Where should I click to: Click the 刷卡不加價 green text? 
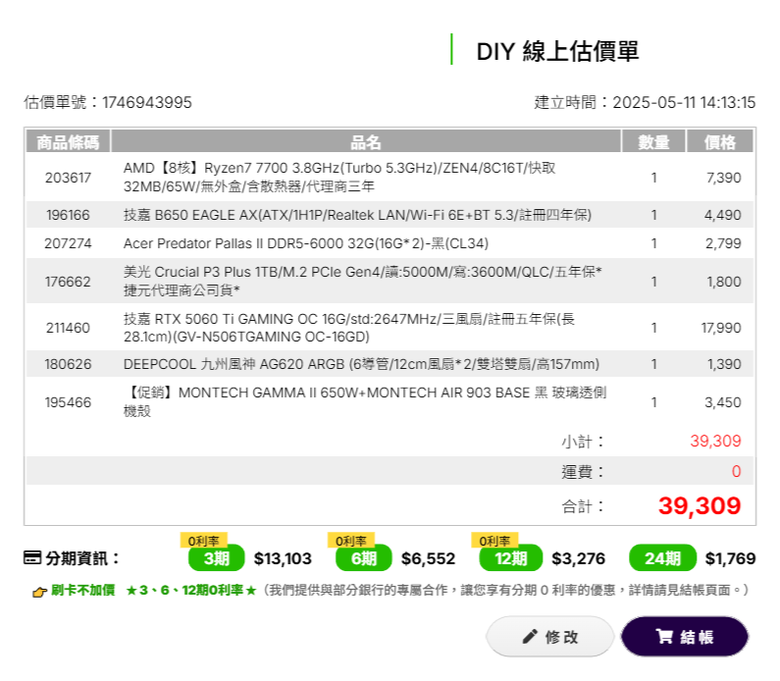pyautogui.click(x=83, y=590)
